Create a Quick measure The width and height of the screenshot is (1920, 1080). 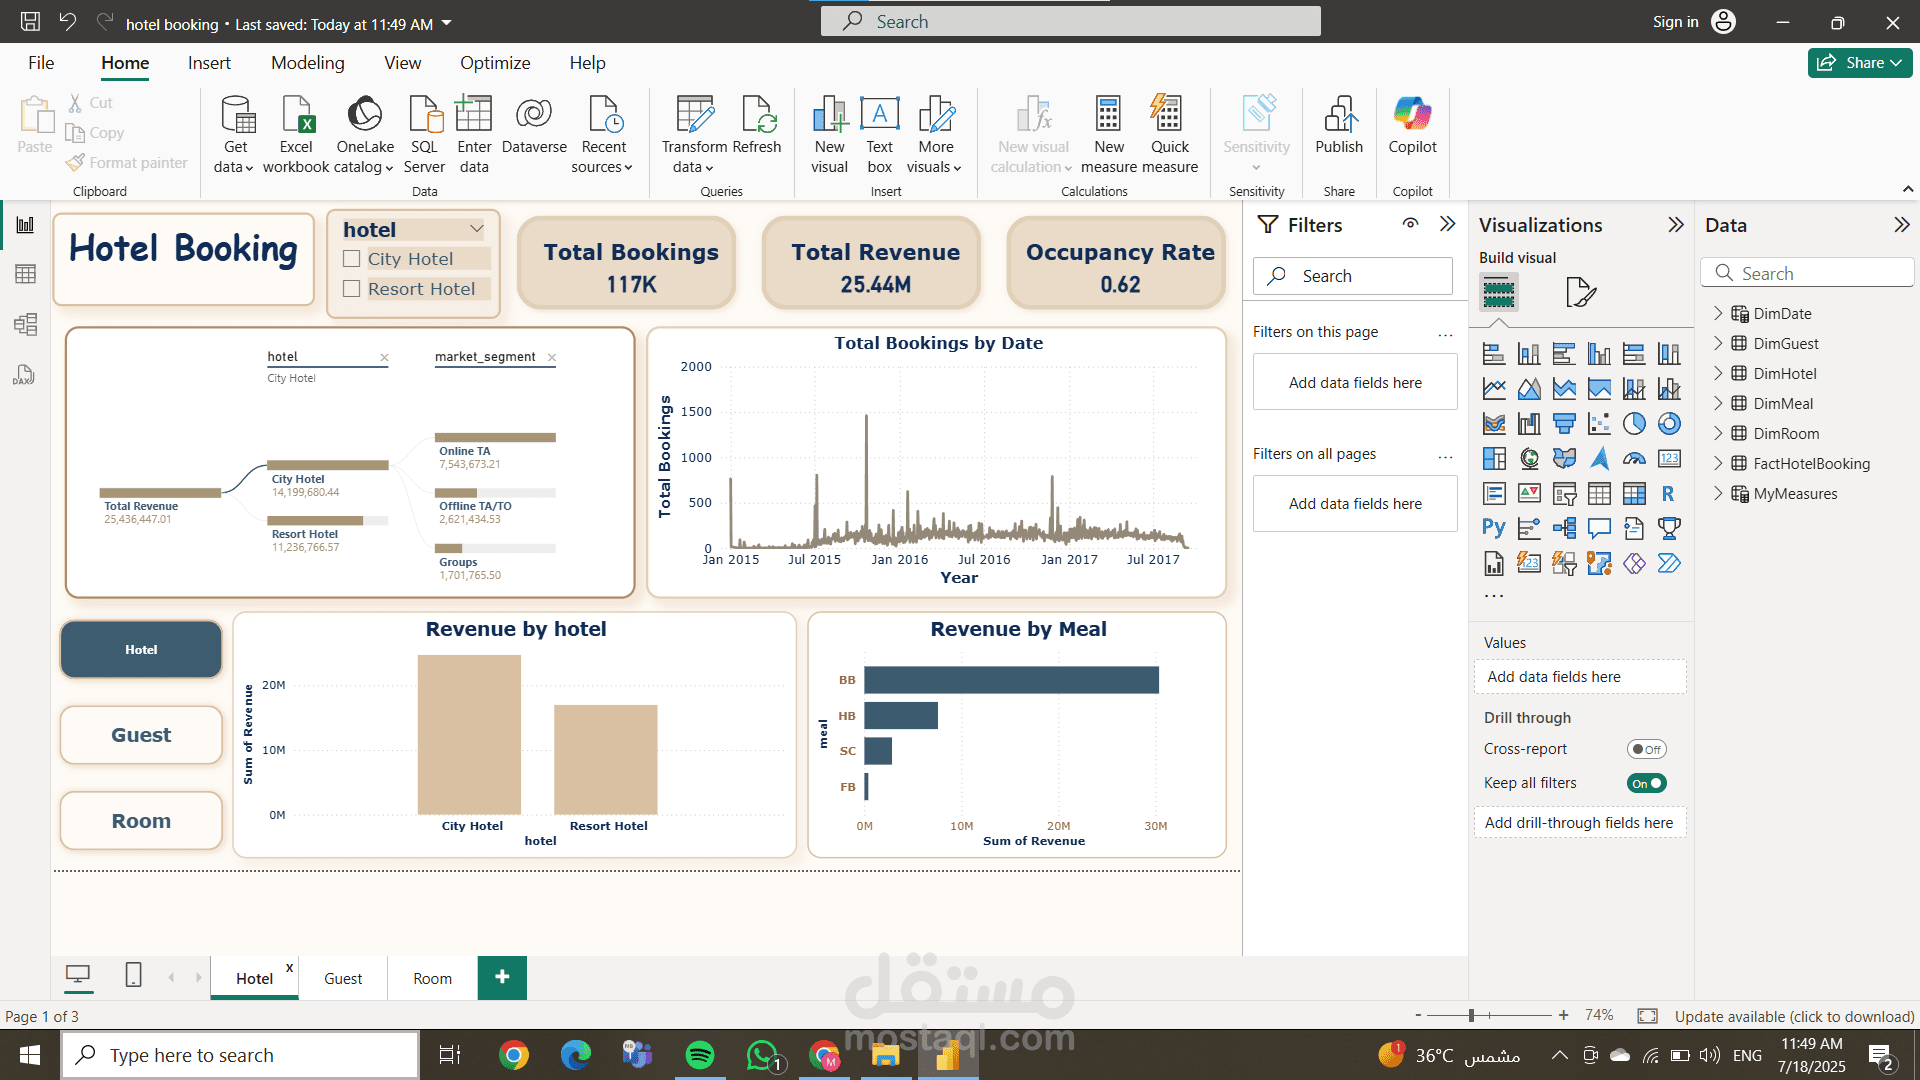(1169, 134)
